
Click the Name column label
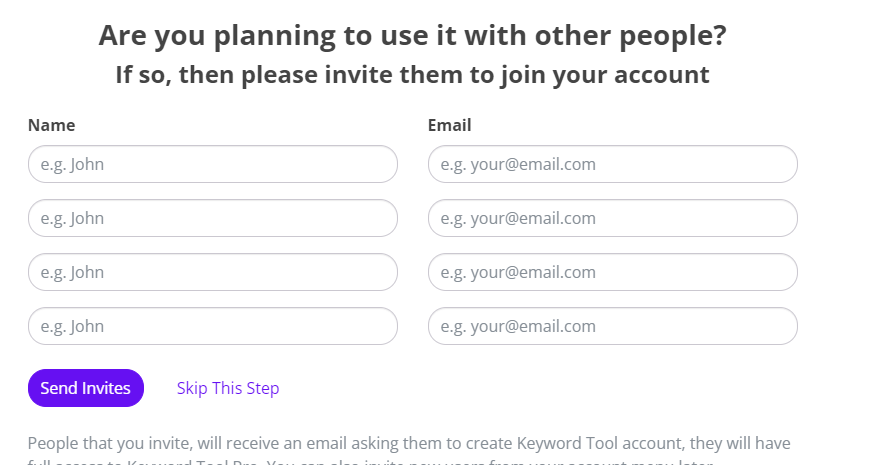click(x=52, y=125)
